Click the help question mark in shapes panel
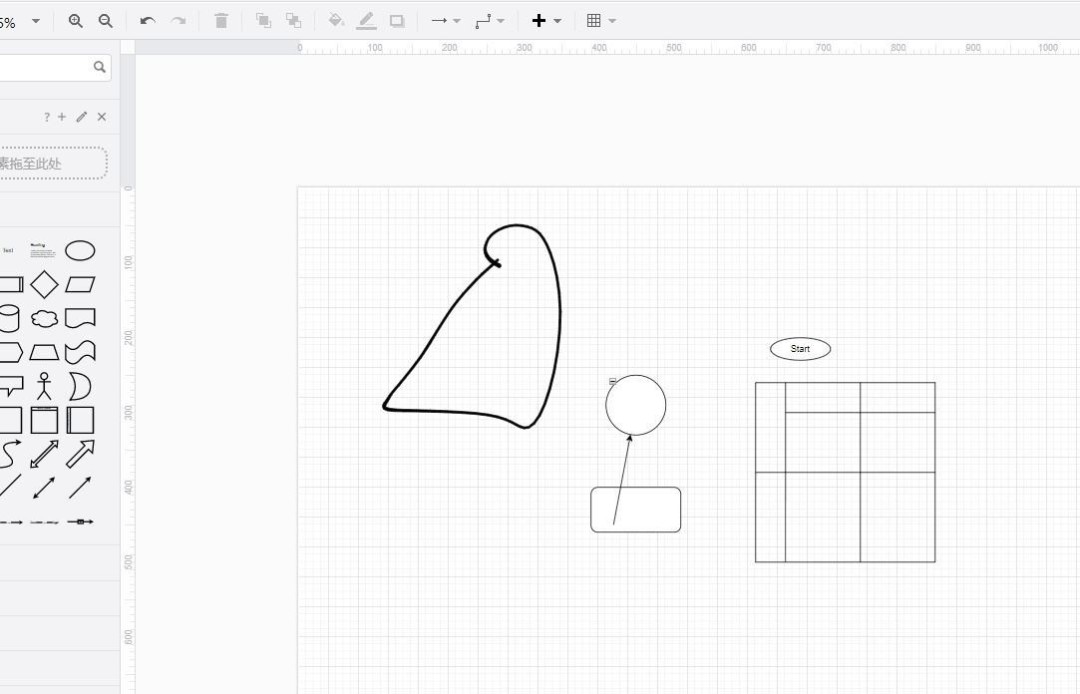Screen dimensions: 1080x694 click(46, 117)
